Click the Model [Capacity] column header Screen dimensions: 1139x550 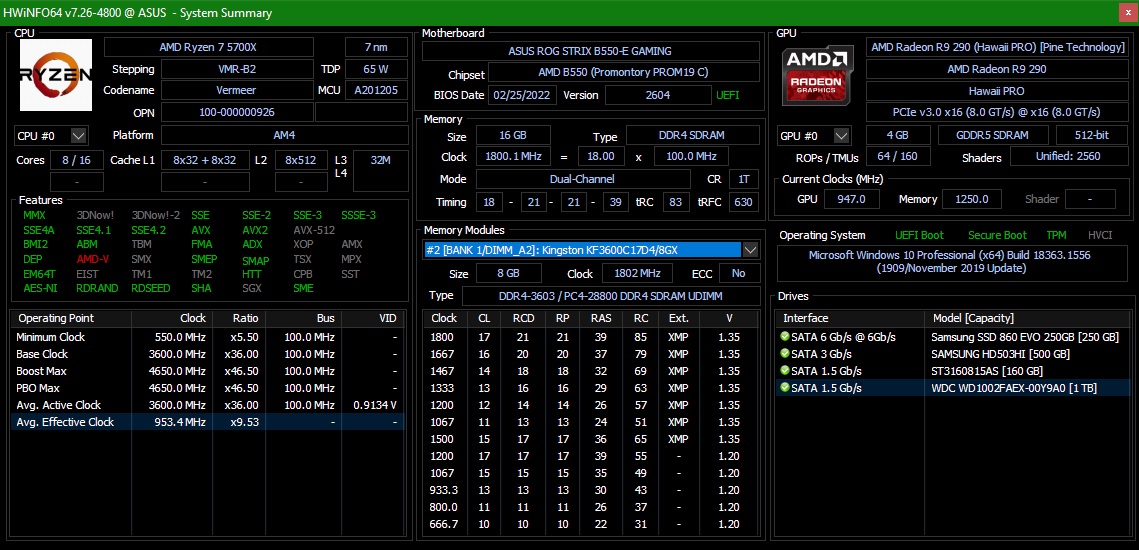[x=1027, y=318]
